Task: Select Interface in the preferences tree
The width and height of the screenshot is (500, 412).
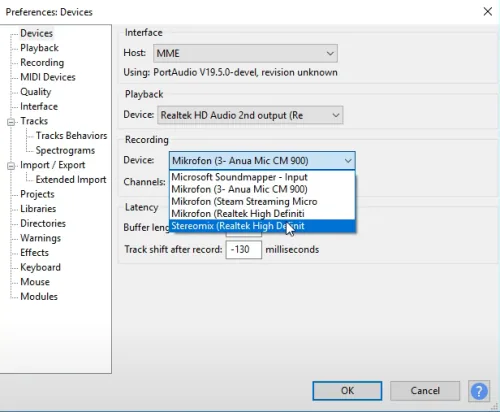Action: (x=39, y=107)
